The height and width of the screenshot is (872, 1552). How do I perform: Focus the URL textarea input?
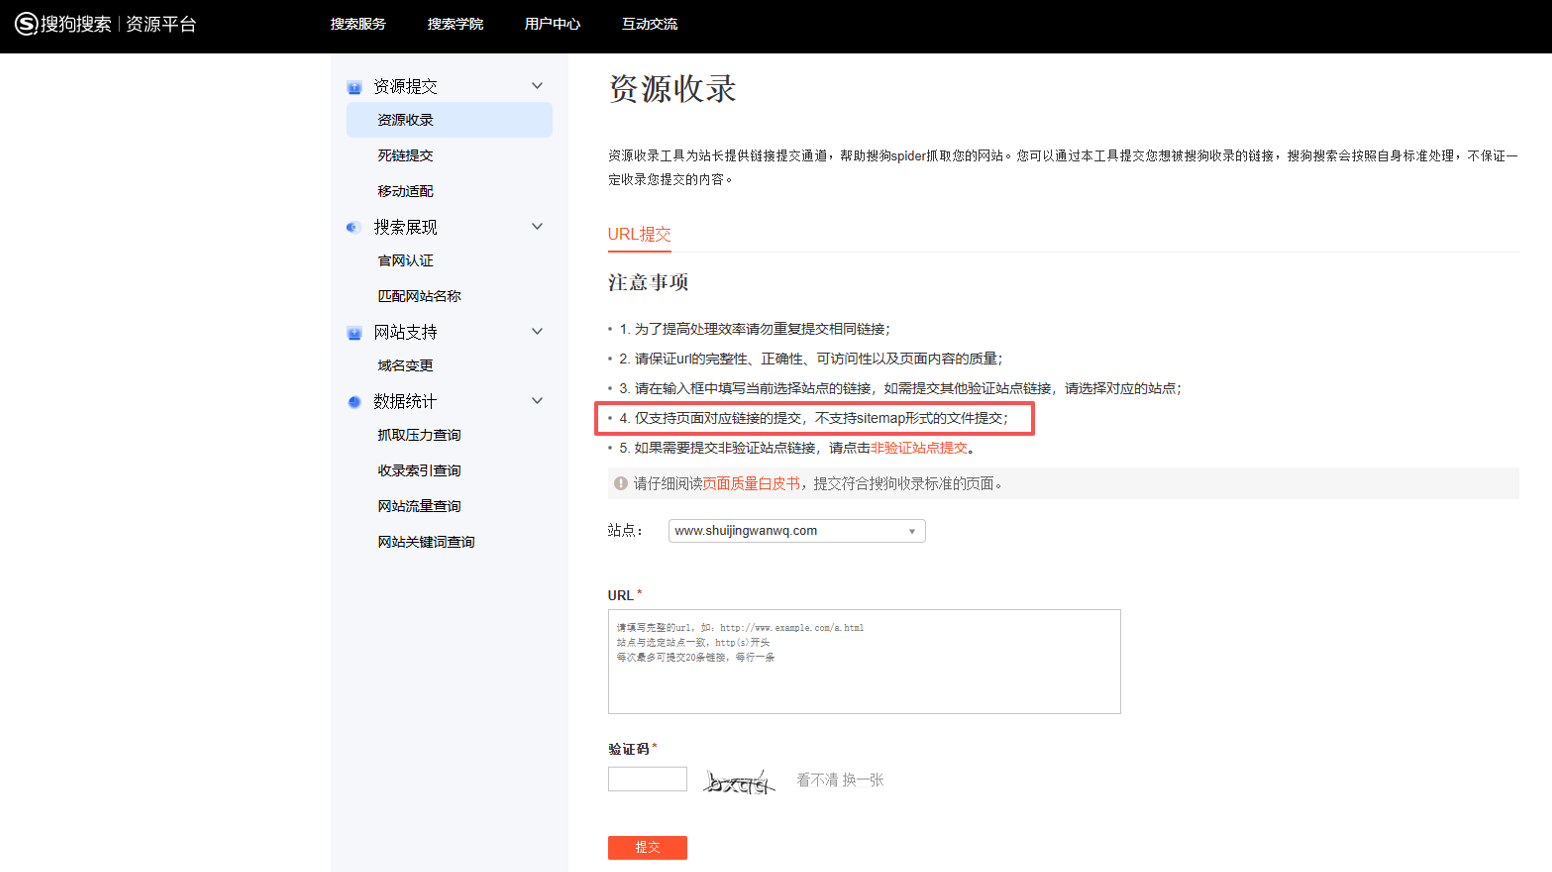click(864, 661)
